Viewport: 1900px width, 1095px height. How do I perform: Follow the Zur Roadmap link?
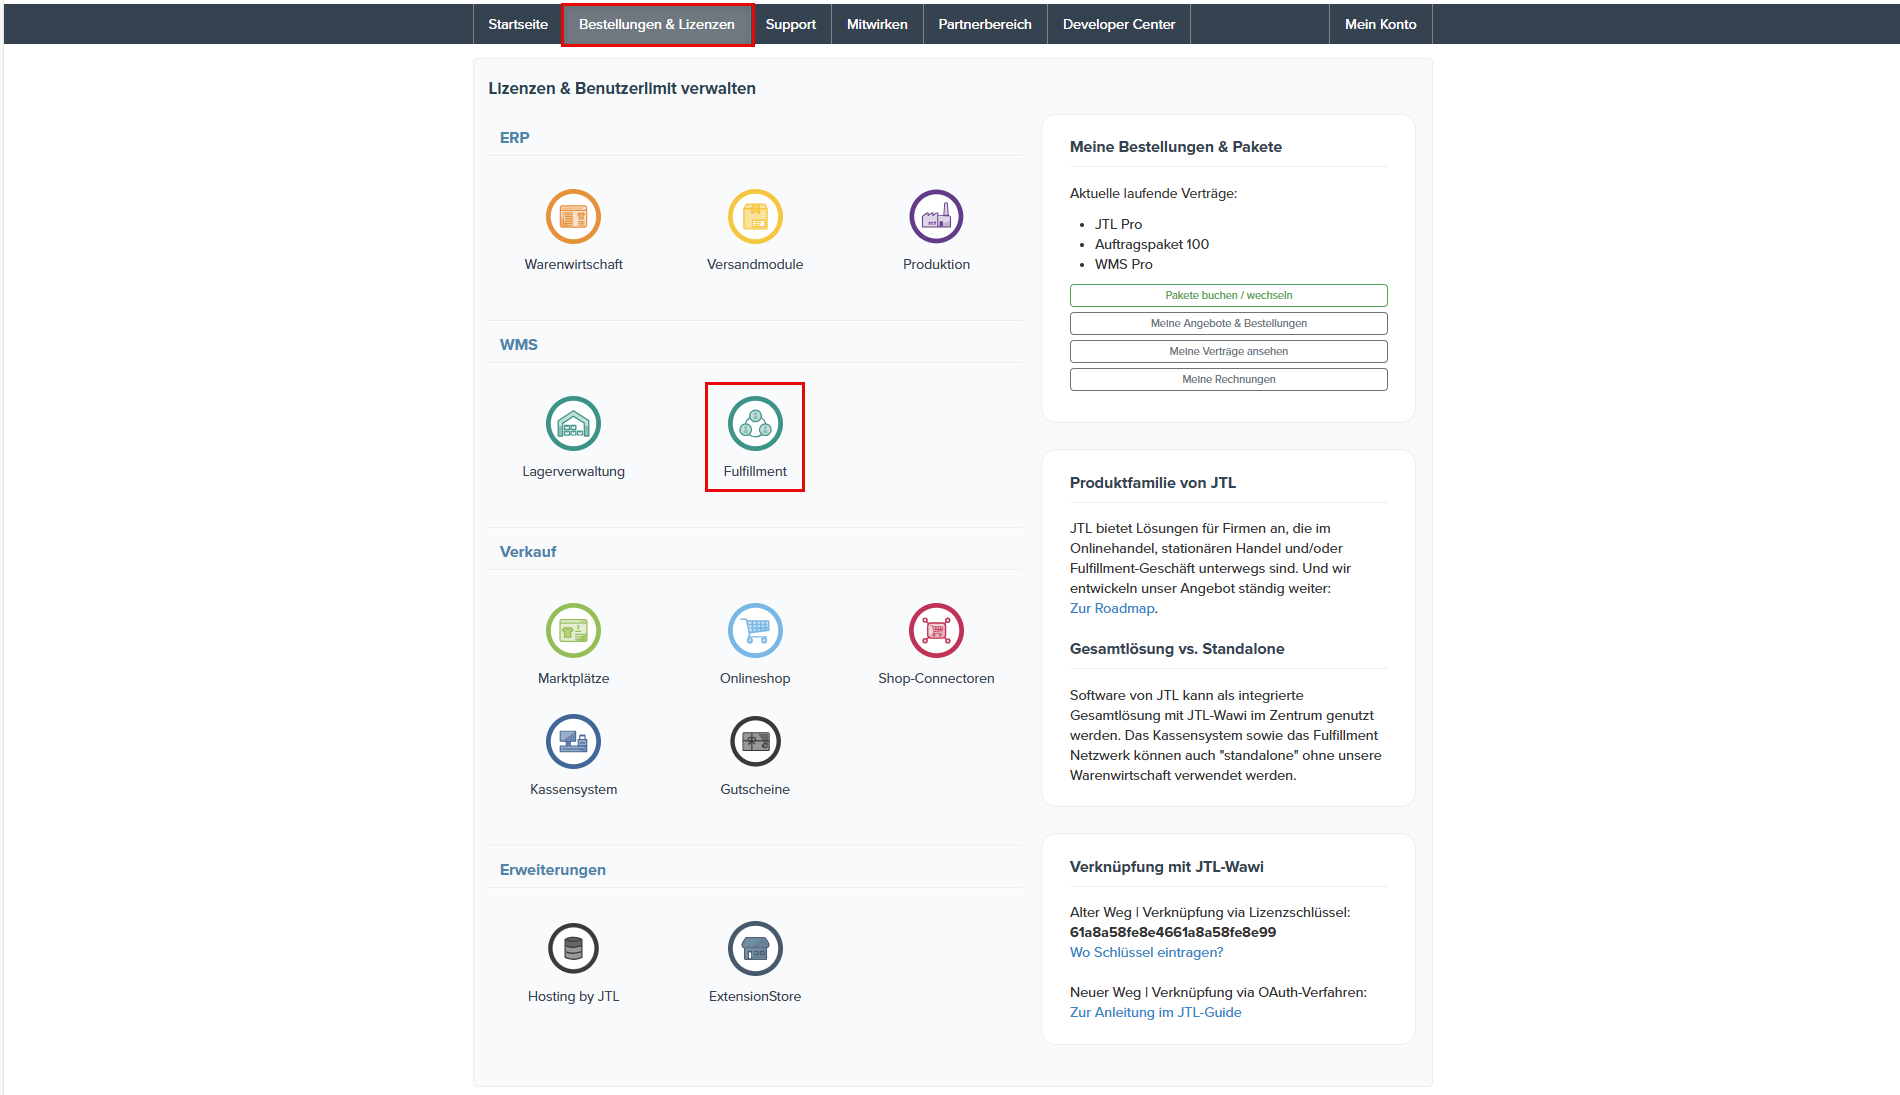point(1112,608)
